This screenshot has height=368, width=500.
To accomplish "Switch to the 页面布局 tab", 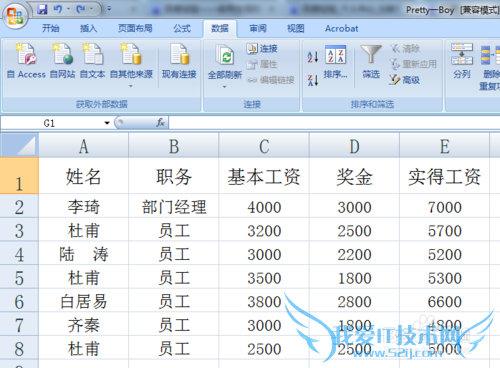I will (x=135, y=28).
